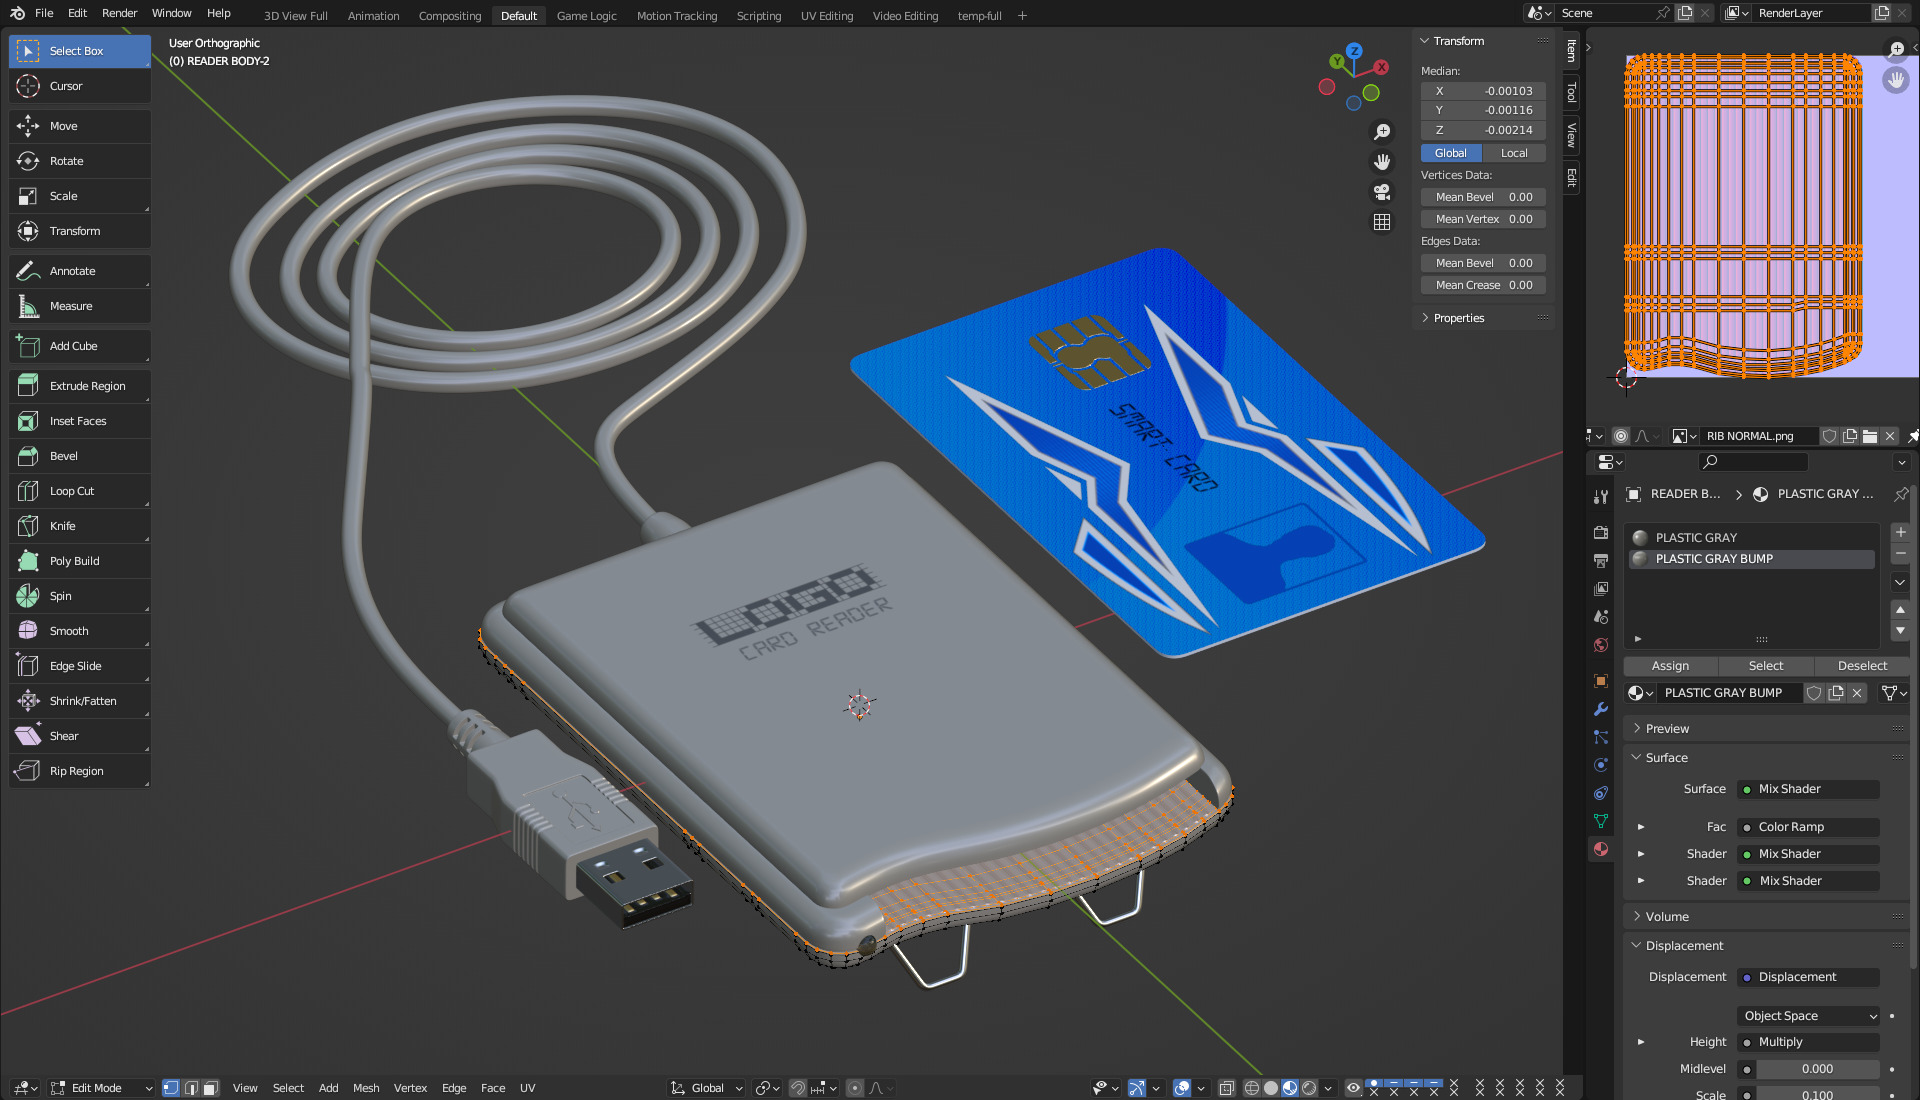Open the Object Space dropdown
Viewport: 1920px width, 1100px height.
point(1809,1016)
